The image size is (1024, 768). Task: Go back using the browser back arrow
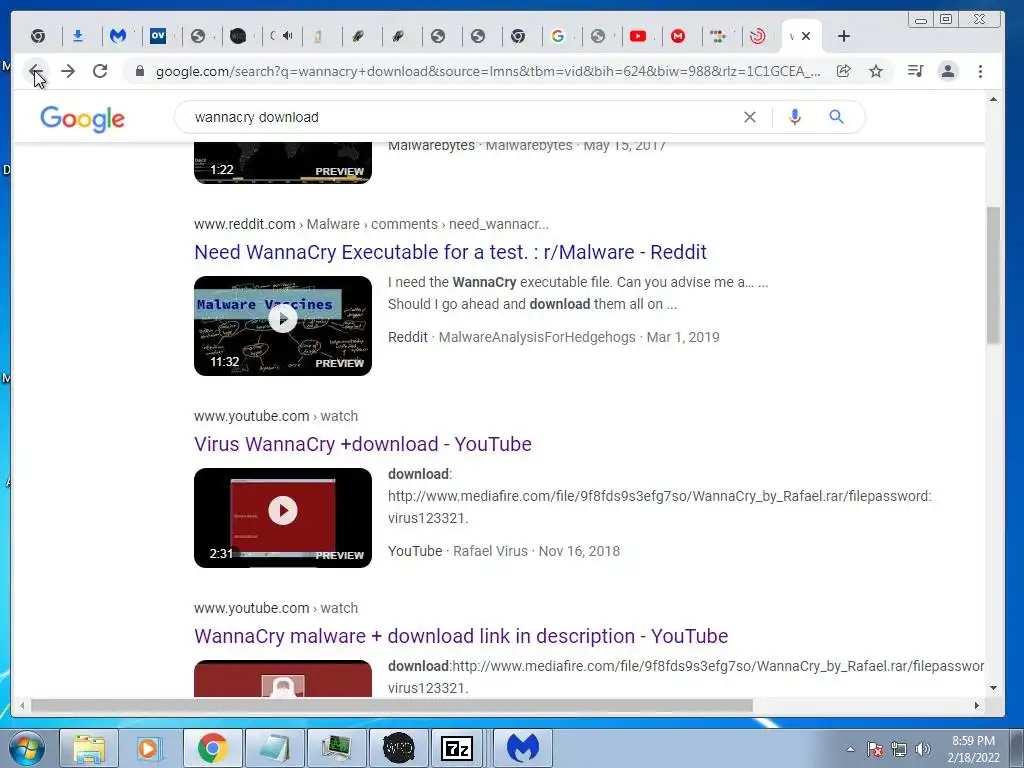click(x=36, y=71)
